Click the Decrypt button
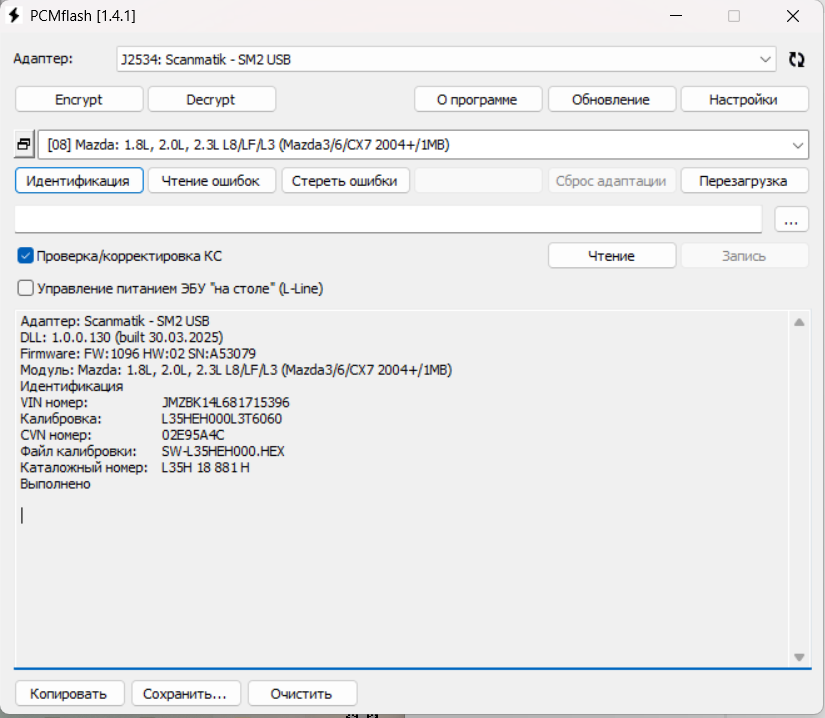The width and height of the screenshot is (825, 718). pyautogui.click(x=212, y=99)
